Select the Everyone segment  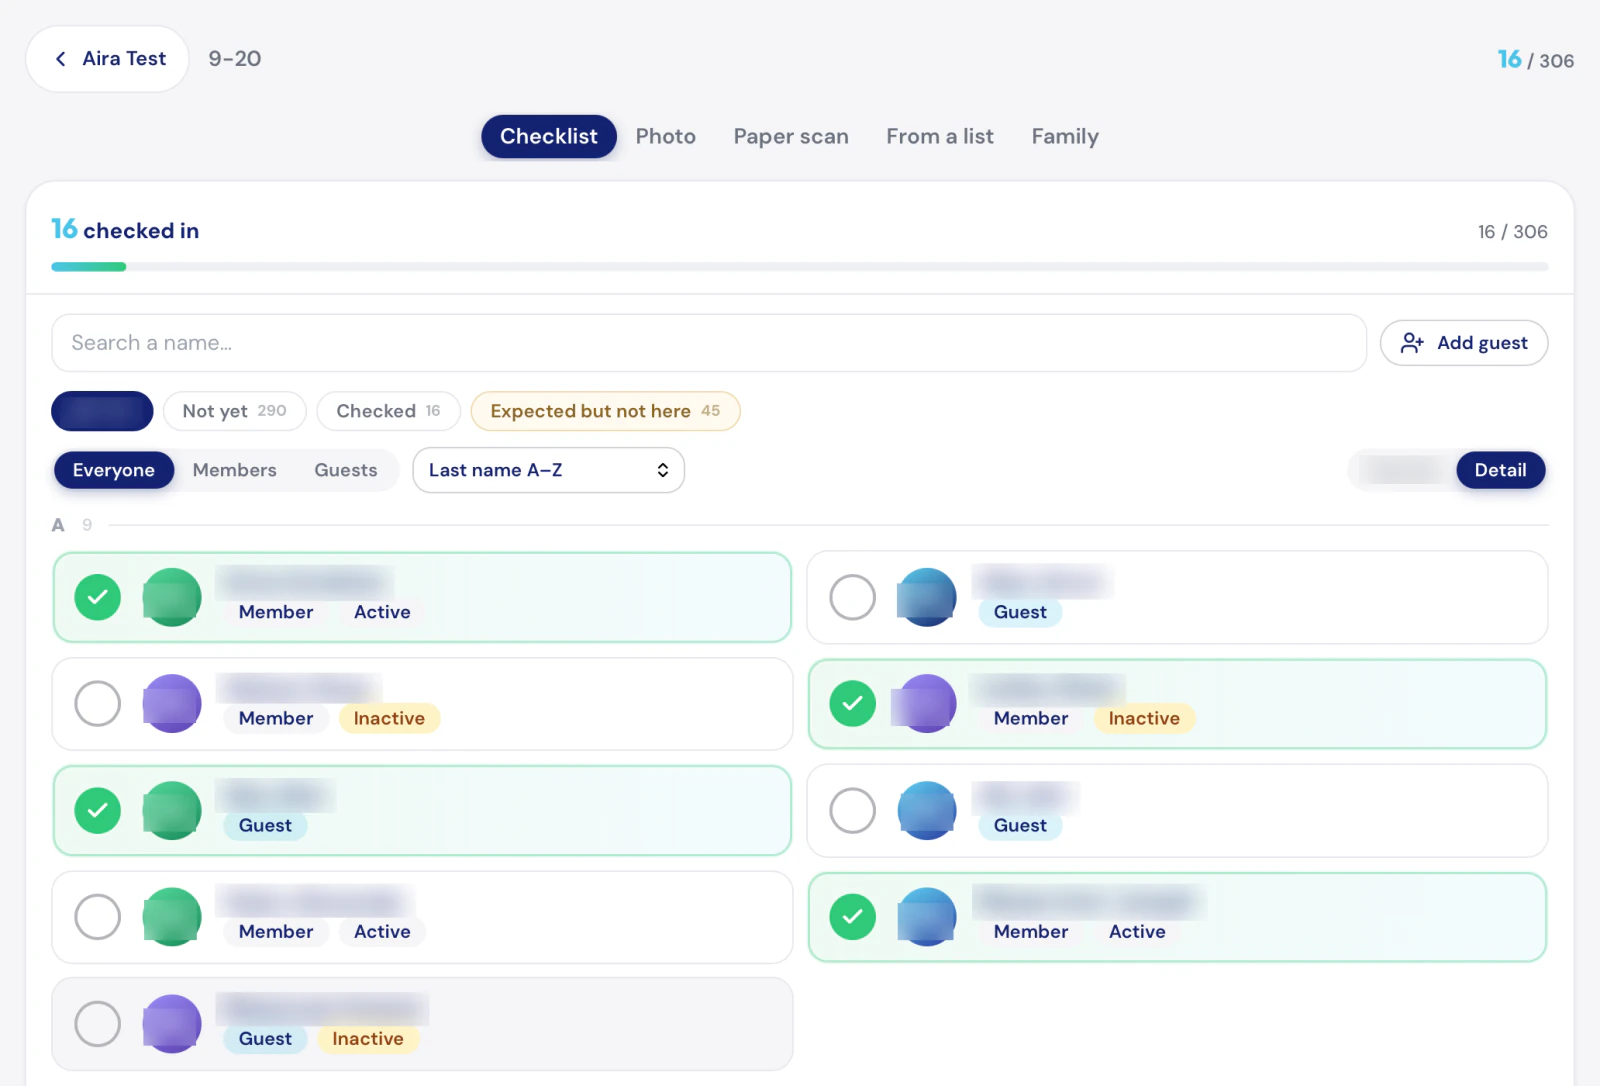[x=114, y=470]
